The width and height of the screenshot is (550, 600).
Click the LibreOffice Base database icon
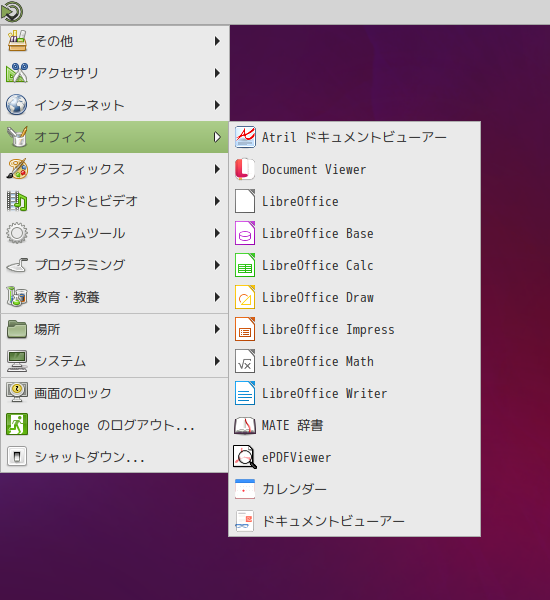245,233
